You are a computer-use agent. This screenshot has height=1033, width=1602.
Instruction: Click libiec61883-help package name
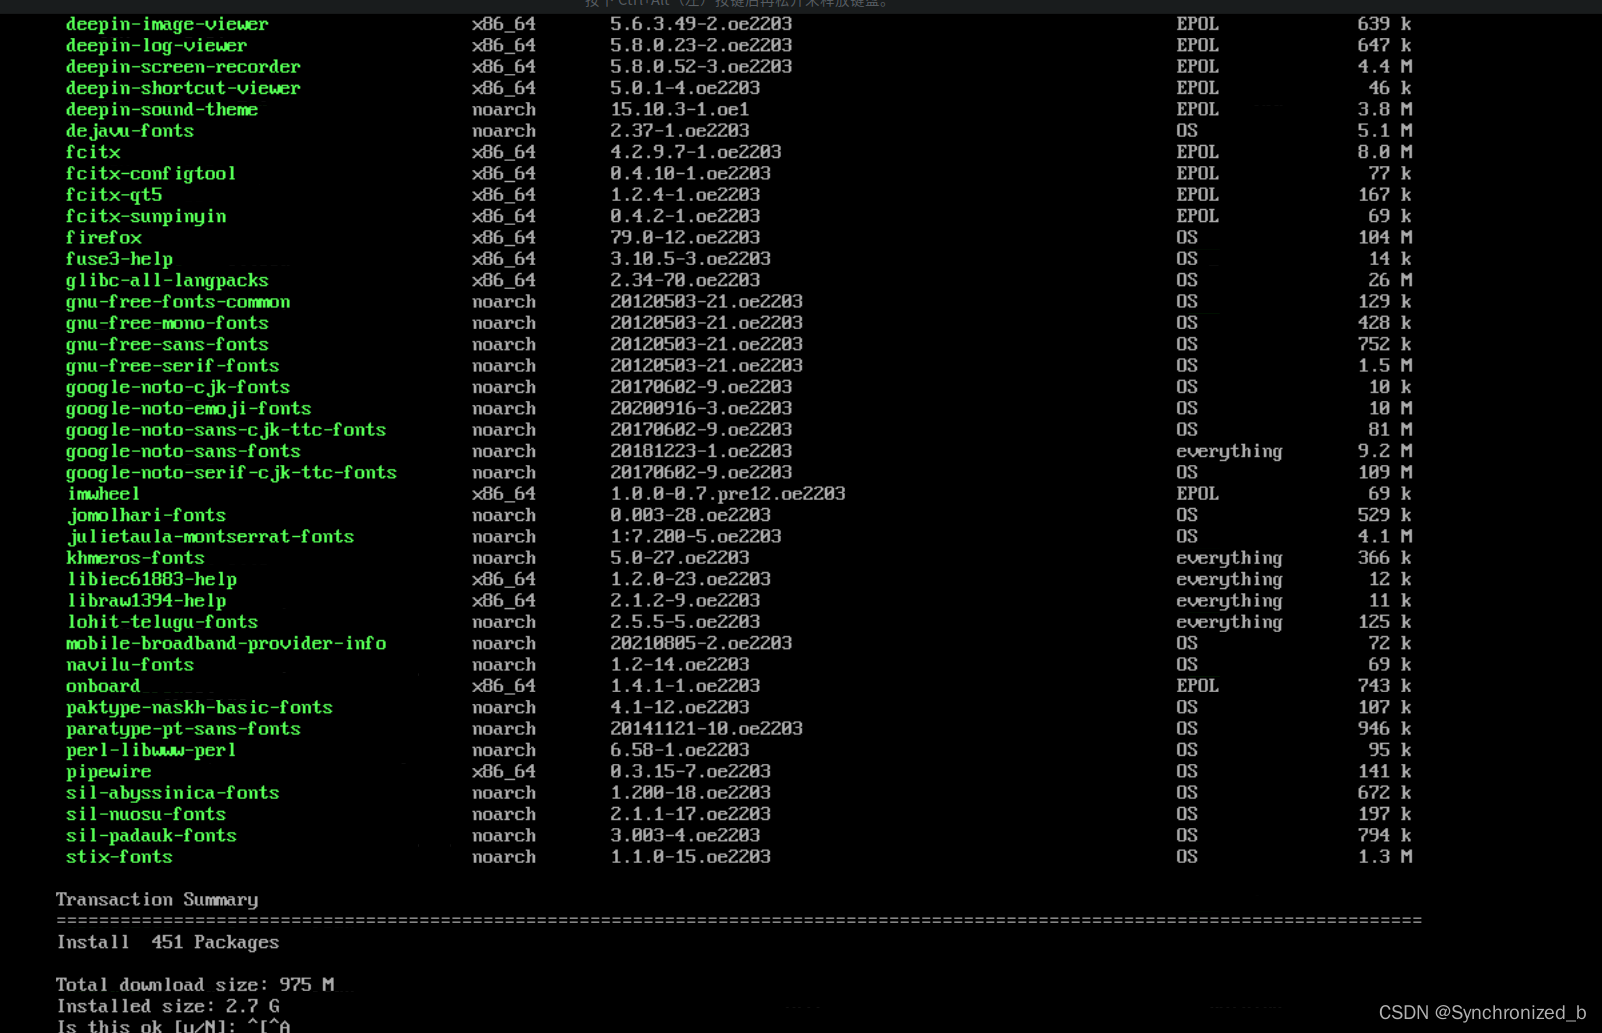152,580
